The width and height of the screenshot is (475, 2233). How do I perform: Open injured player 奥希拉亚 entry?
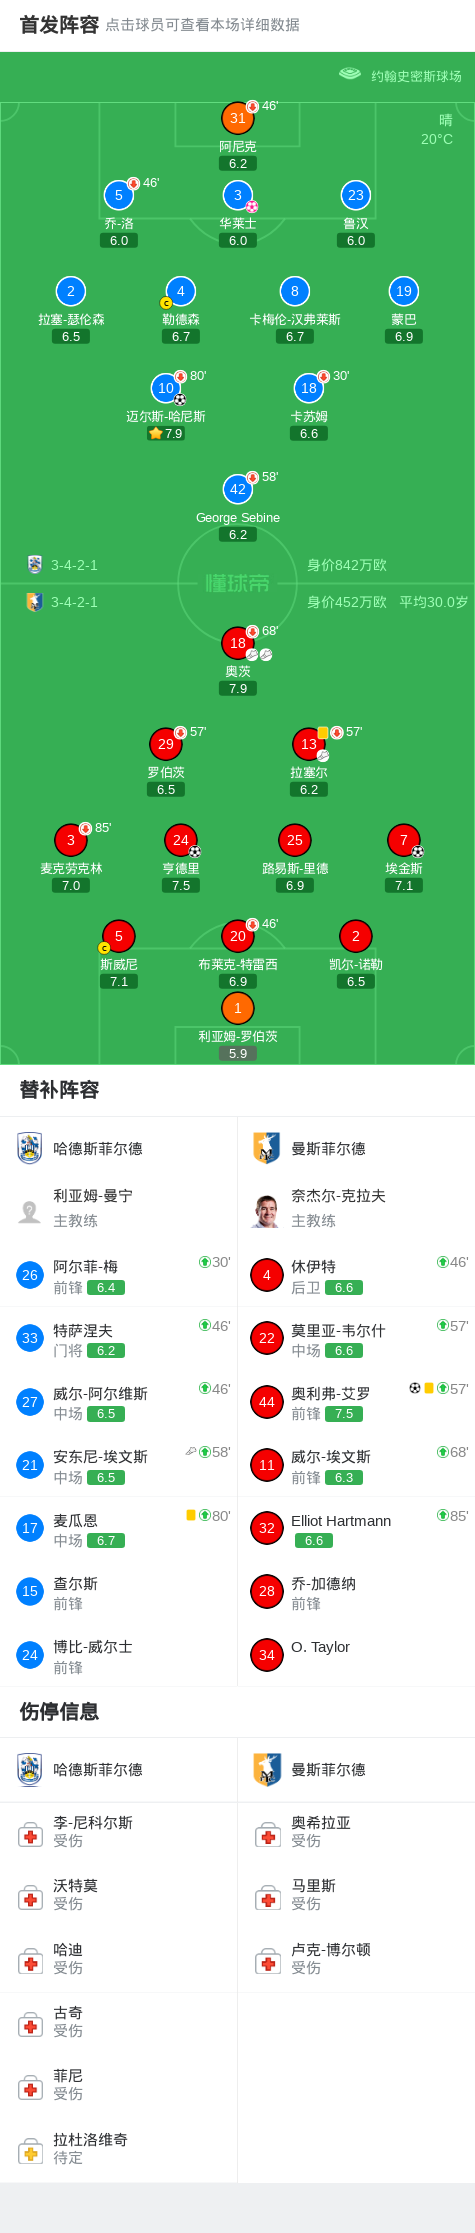[356, 1834]
